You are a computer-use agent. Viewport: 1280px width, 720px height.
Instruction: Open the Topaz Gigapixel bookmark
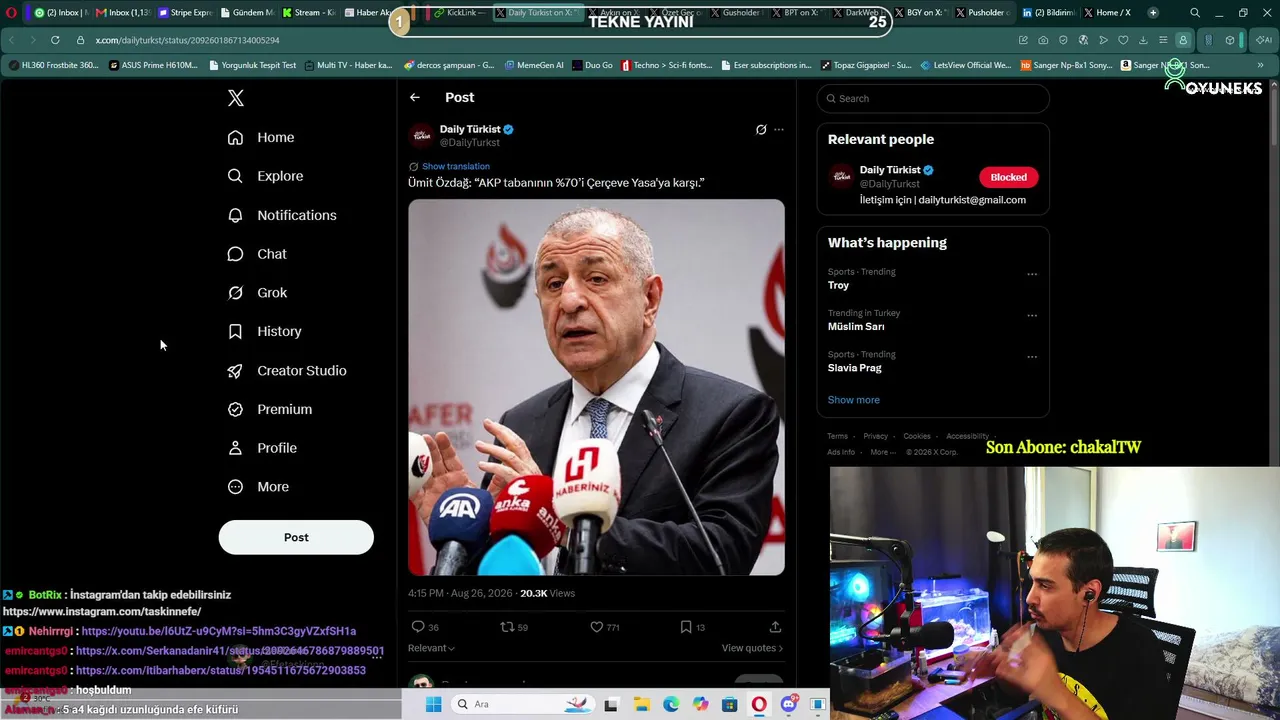[x=866, y=65]
